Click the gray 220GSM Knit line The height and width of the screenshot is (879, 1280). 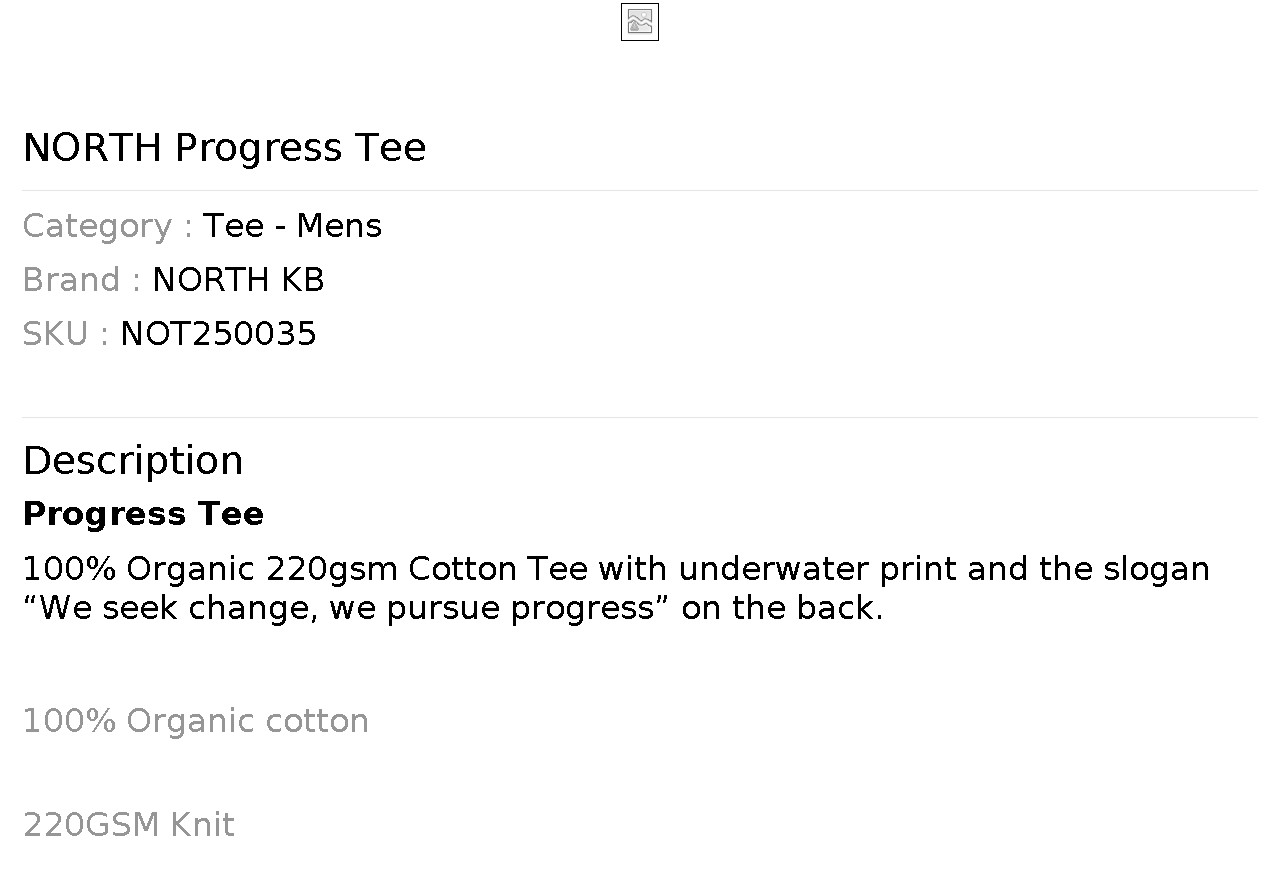[128, 825]
